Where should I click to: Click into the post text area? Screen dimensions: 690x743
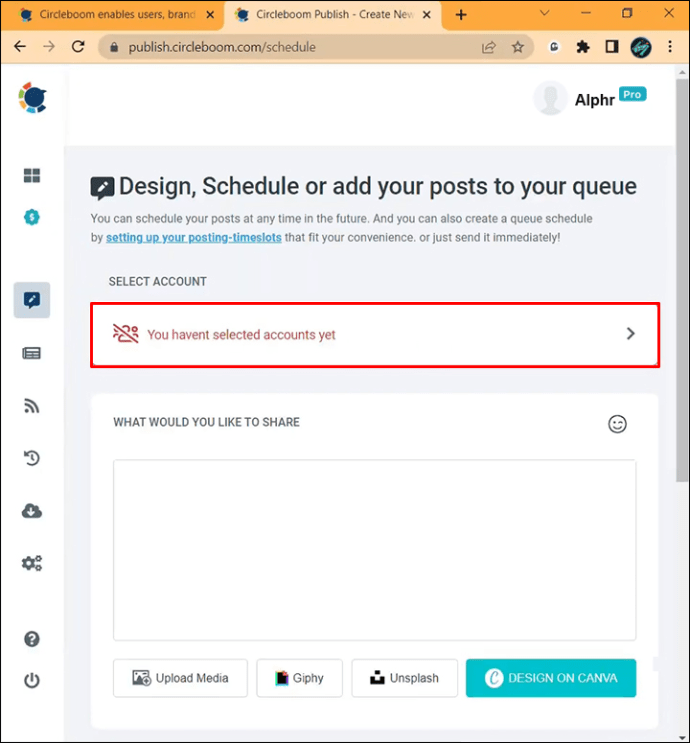point(374,549)
